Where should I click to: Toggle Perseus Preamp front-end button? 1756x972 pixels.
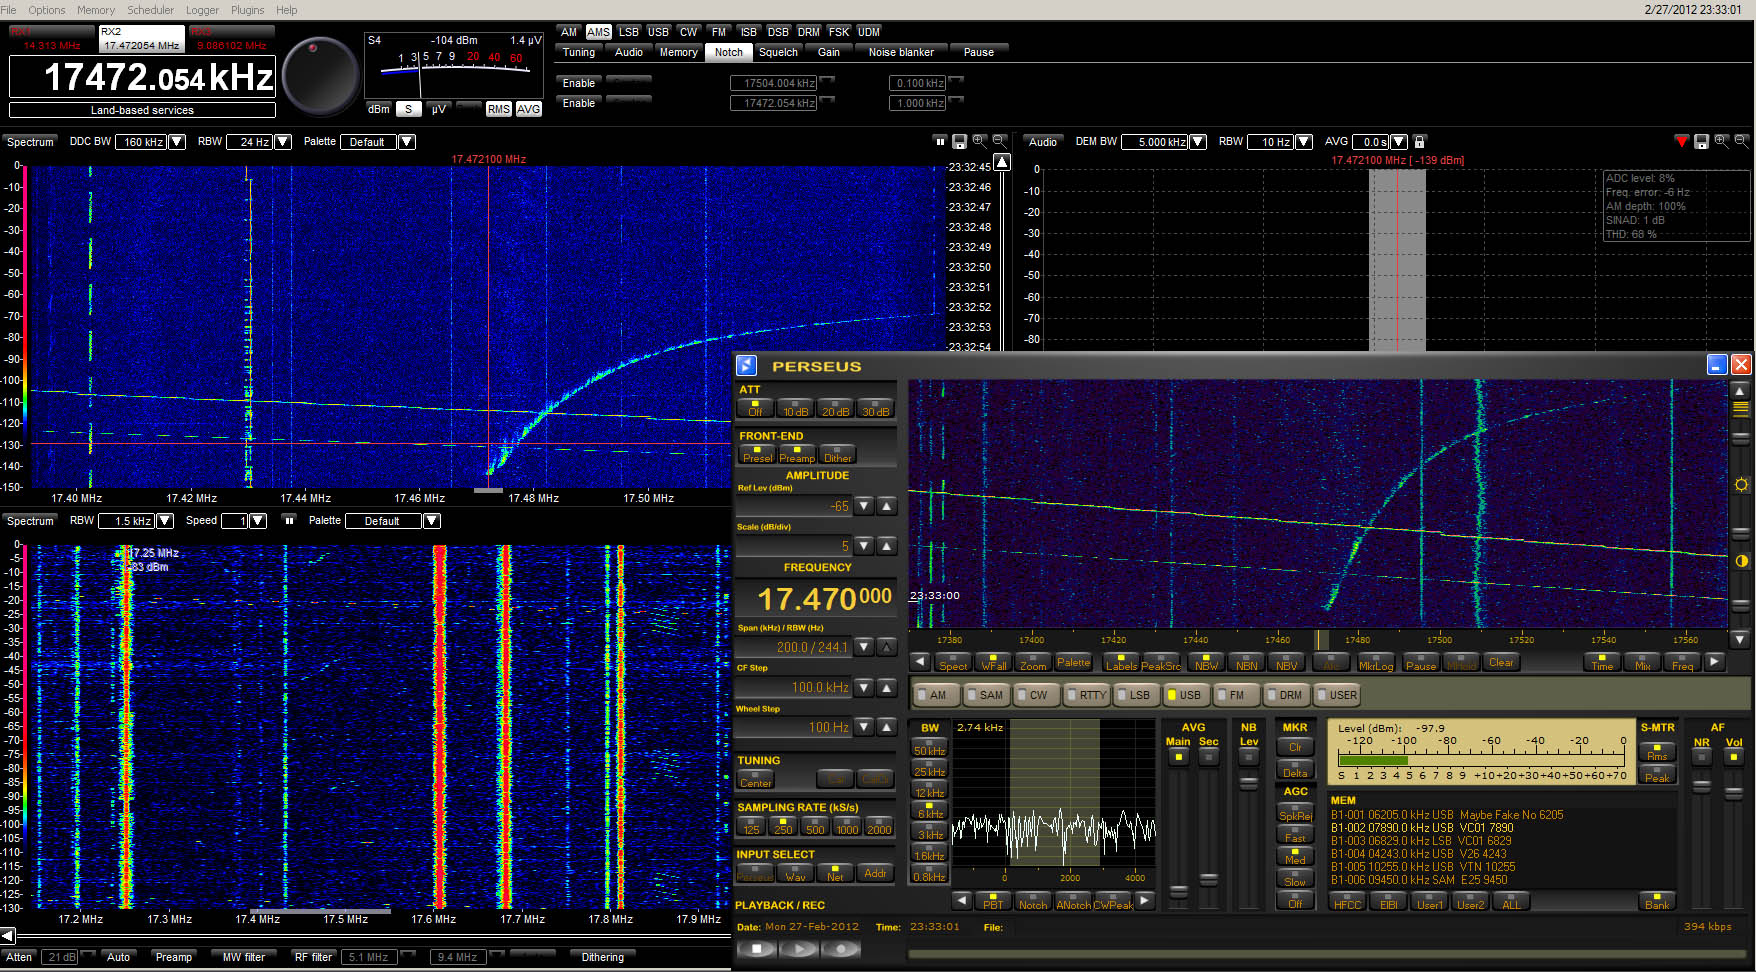797,454
